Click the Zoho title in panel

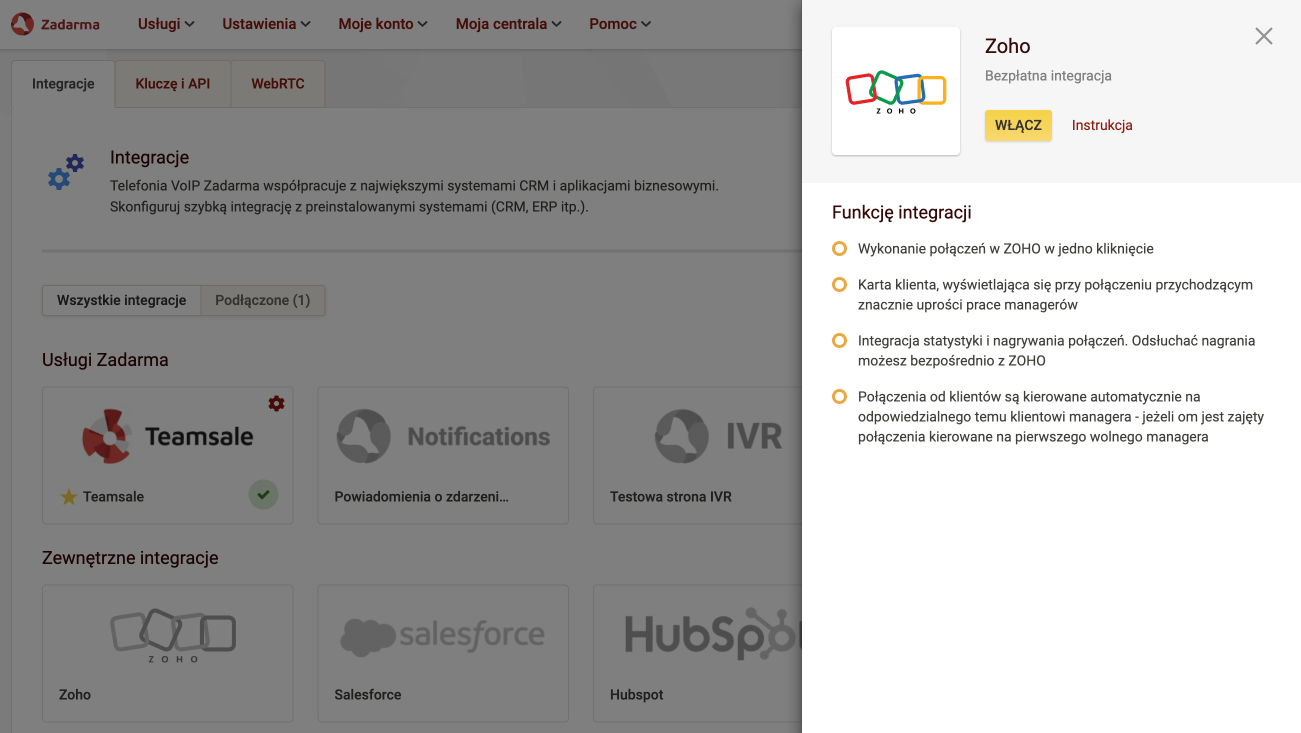tap(1007, 46)
